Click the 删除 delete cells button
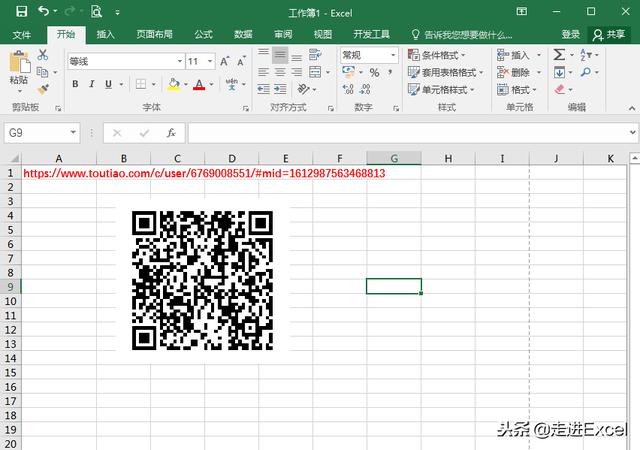Image resolution: width=640 pixels, height=450 pixels. 513,72
